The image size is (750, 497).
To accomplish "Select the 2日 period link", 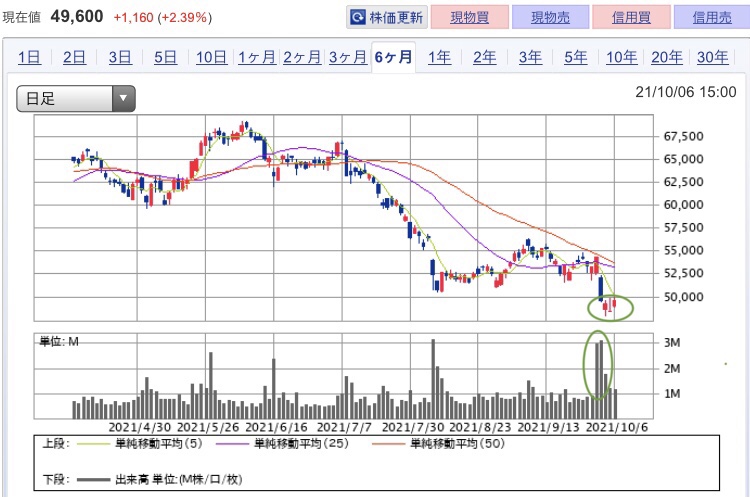I will (74, 57).
